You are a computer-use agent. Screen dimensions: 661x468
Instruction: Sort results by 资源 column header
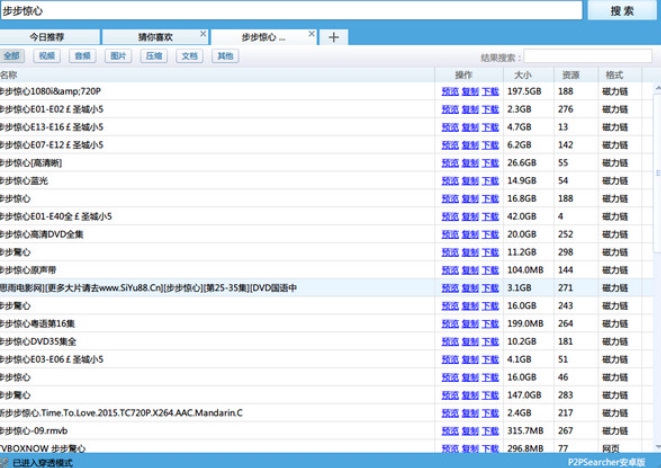click(571, 75)
